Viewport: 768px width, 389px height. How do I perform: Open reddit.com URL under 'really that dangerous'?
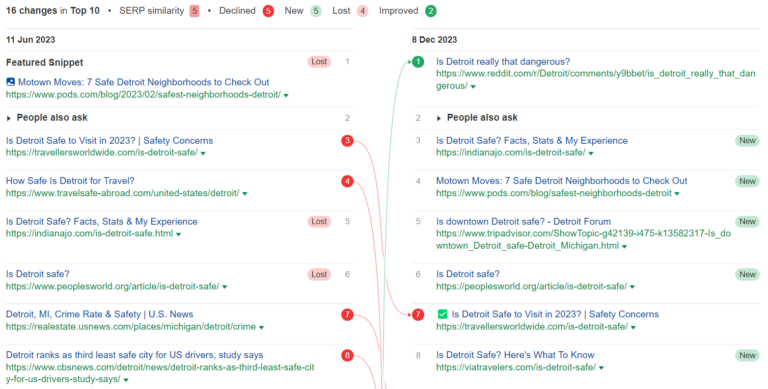pos(596,79)
